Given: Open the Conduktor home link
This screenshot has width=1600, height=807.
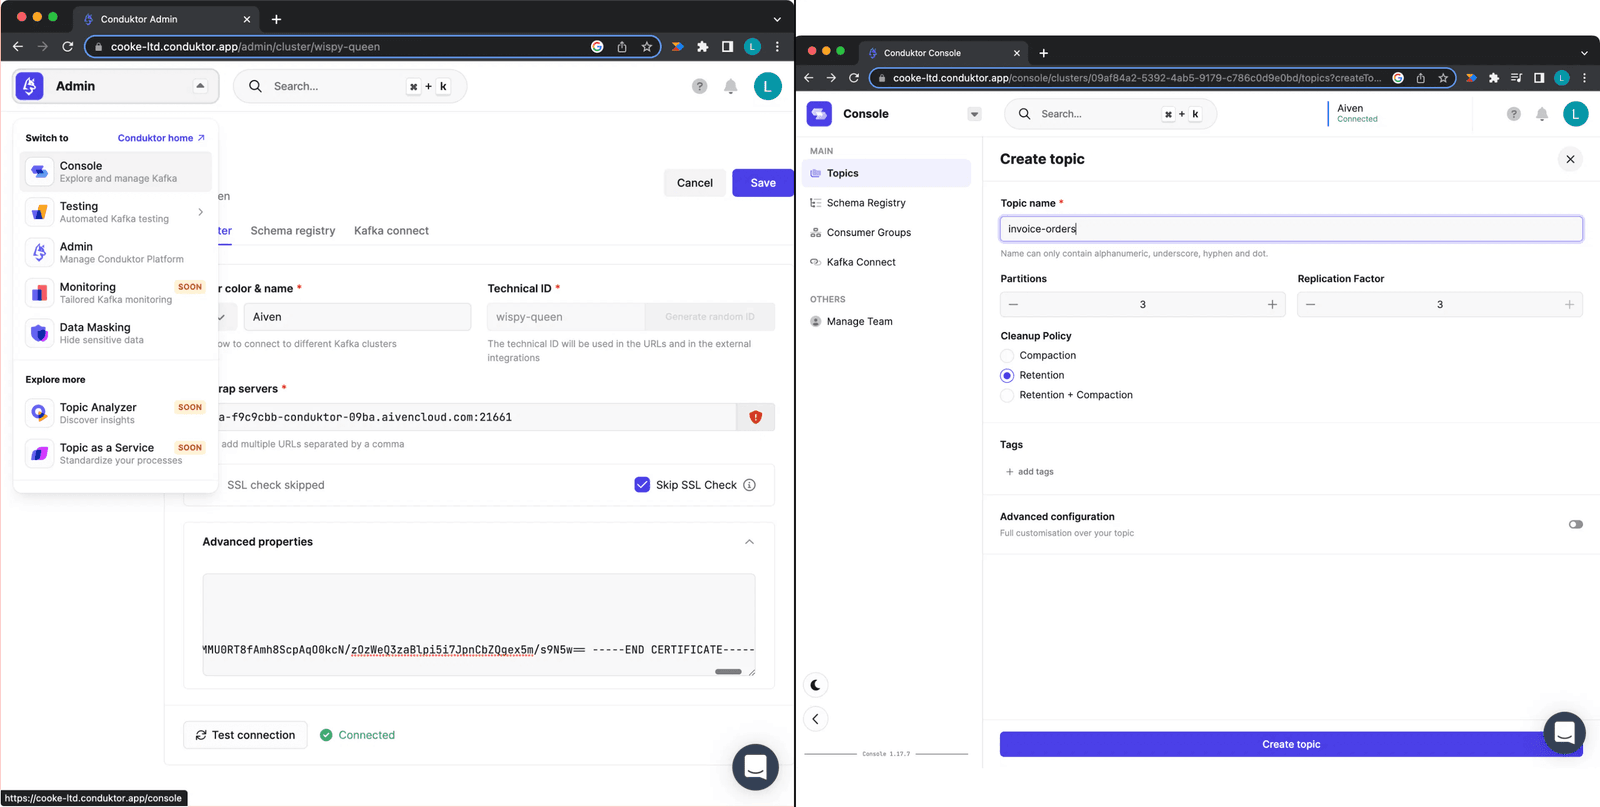Looking at the screenshot, I should click(160, 138).
